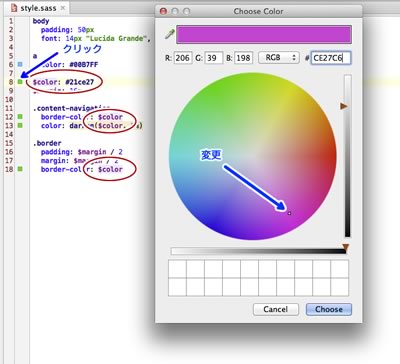Click the R value field showing 206

point(183,58)
